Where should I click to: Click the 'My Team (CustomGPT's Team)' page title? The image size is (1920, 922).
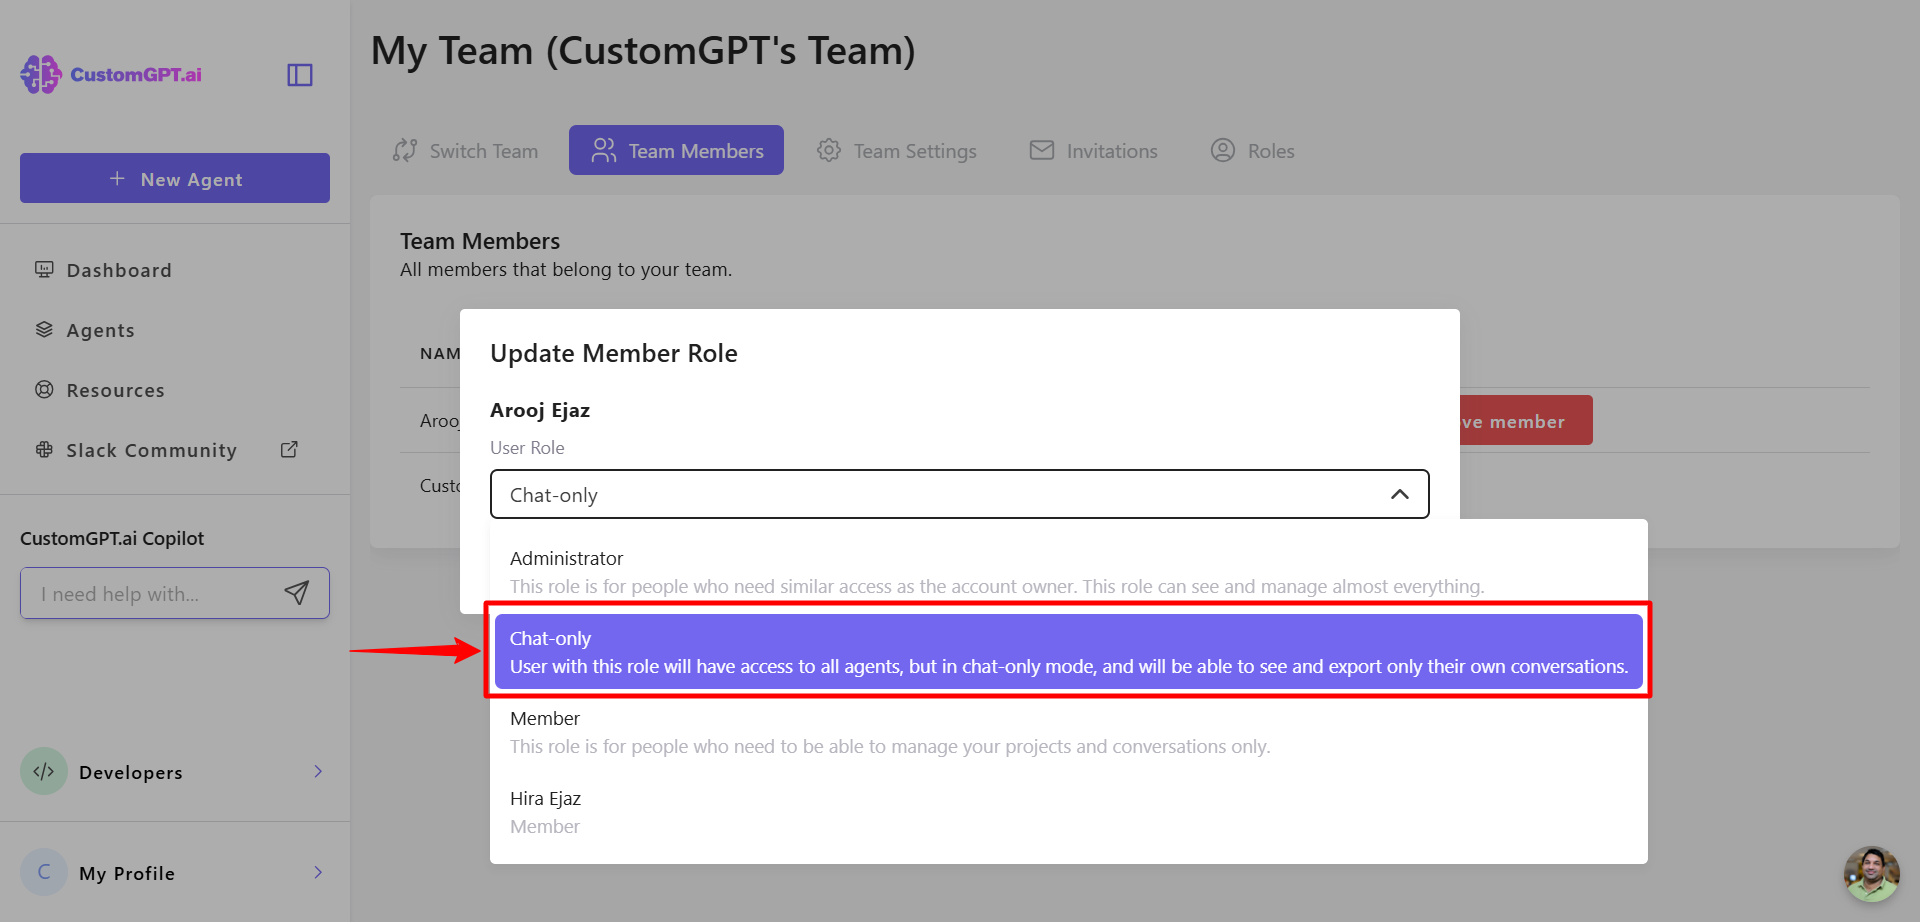click(643, 51)
